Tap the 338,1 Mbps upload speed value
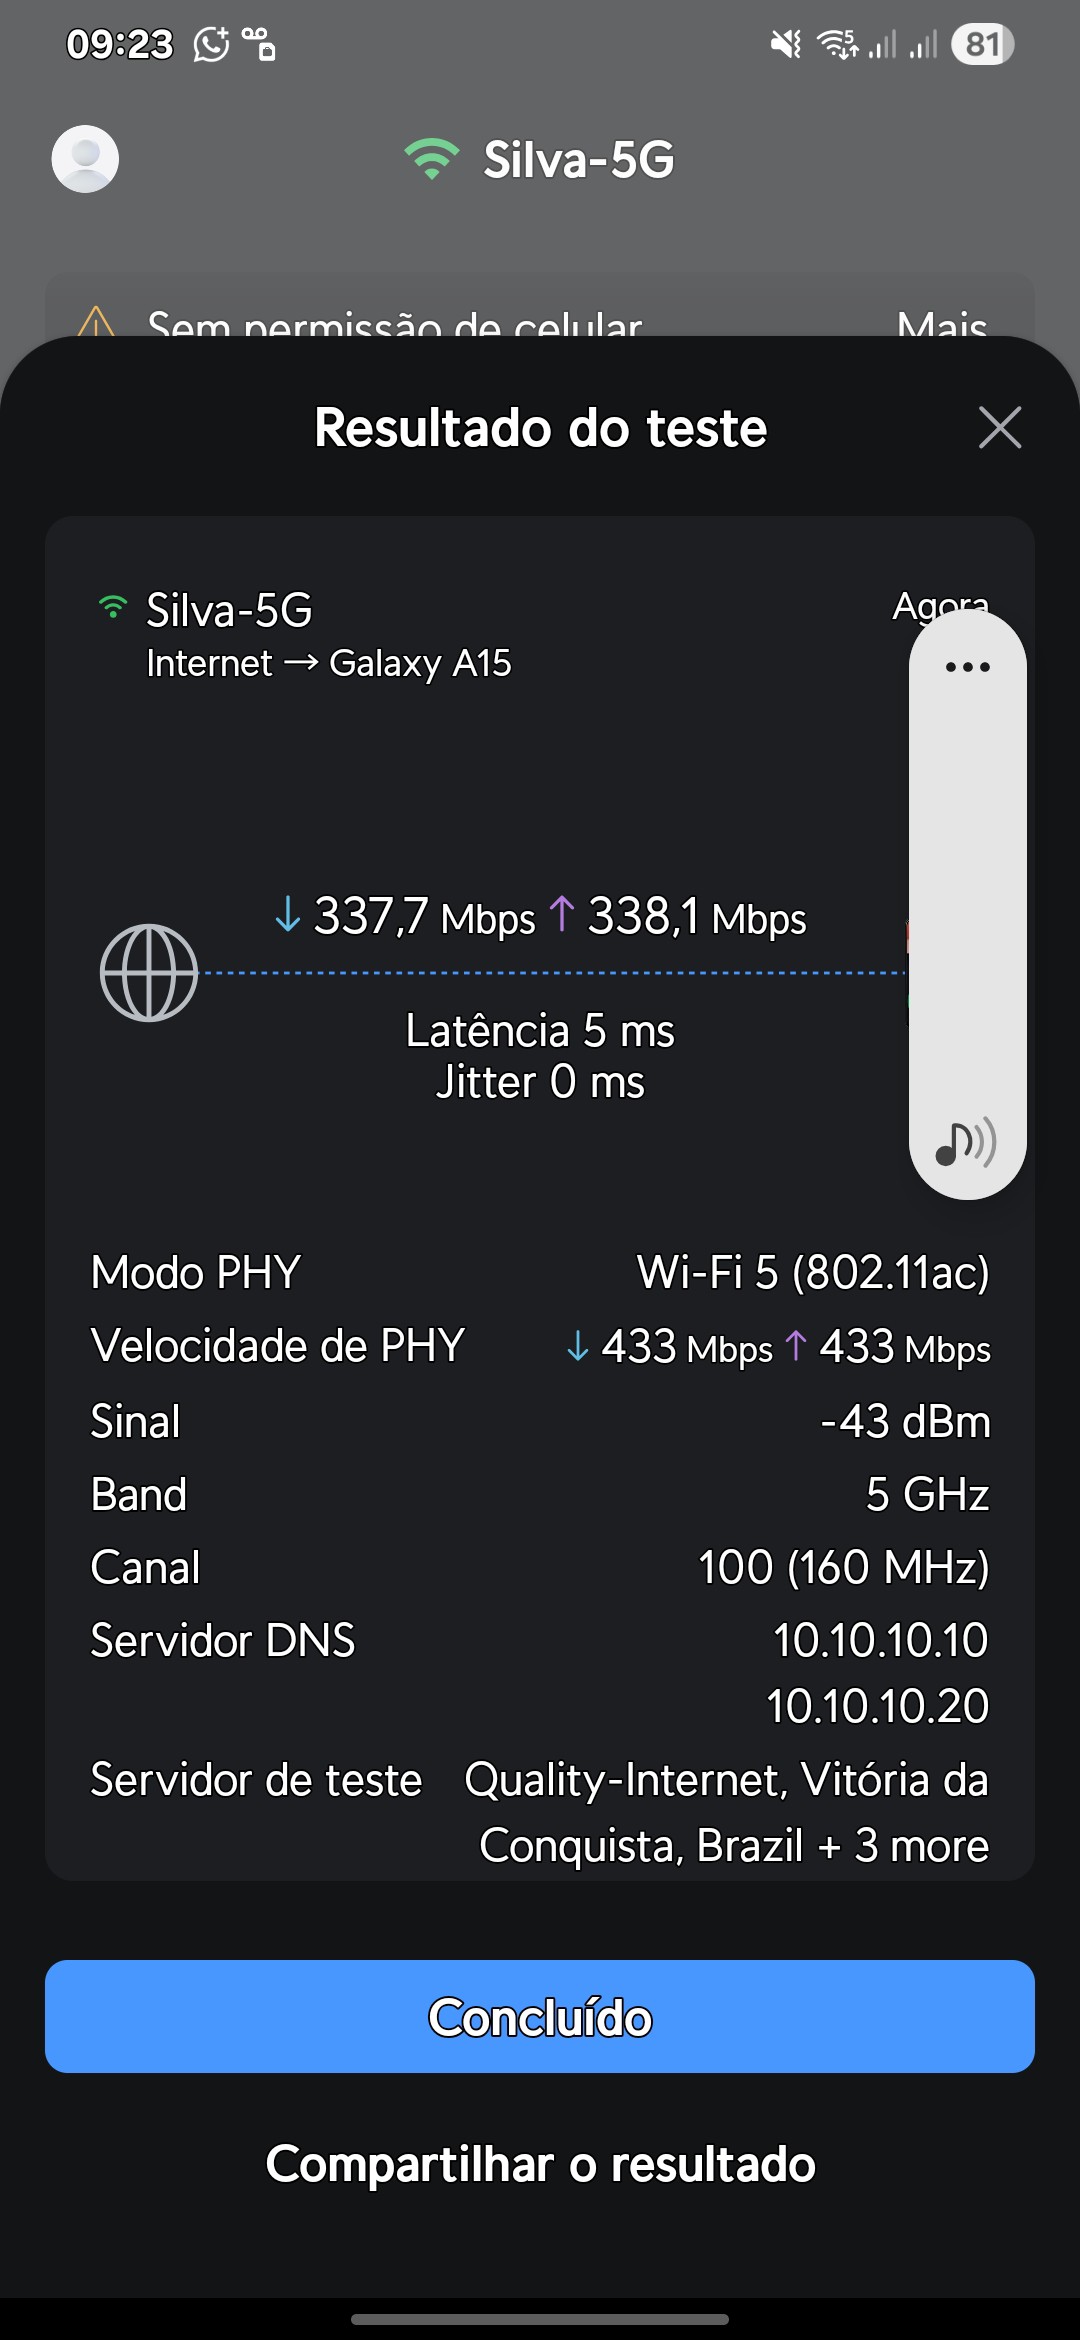1080x2340 pixels. point(682,917)
